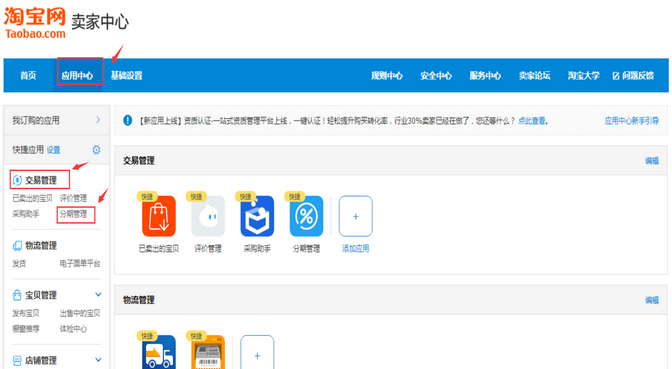Screen dimensions: 672x369
Task: Open 评价管理 in sidebar
Action: click(x=73, y=198)
